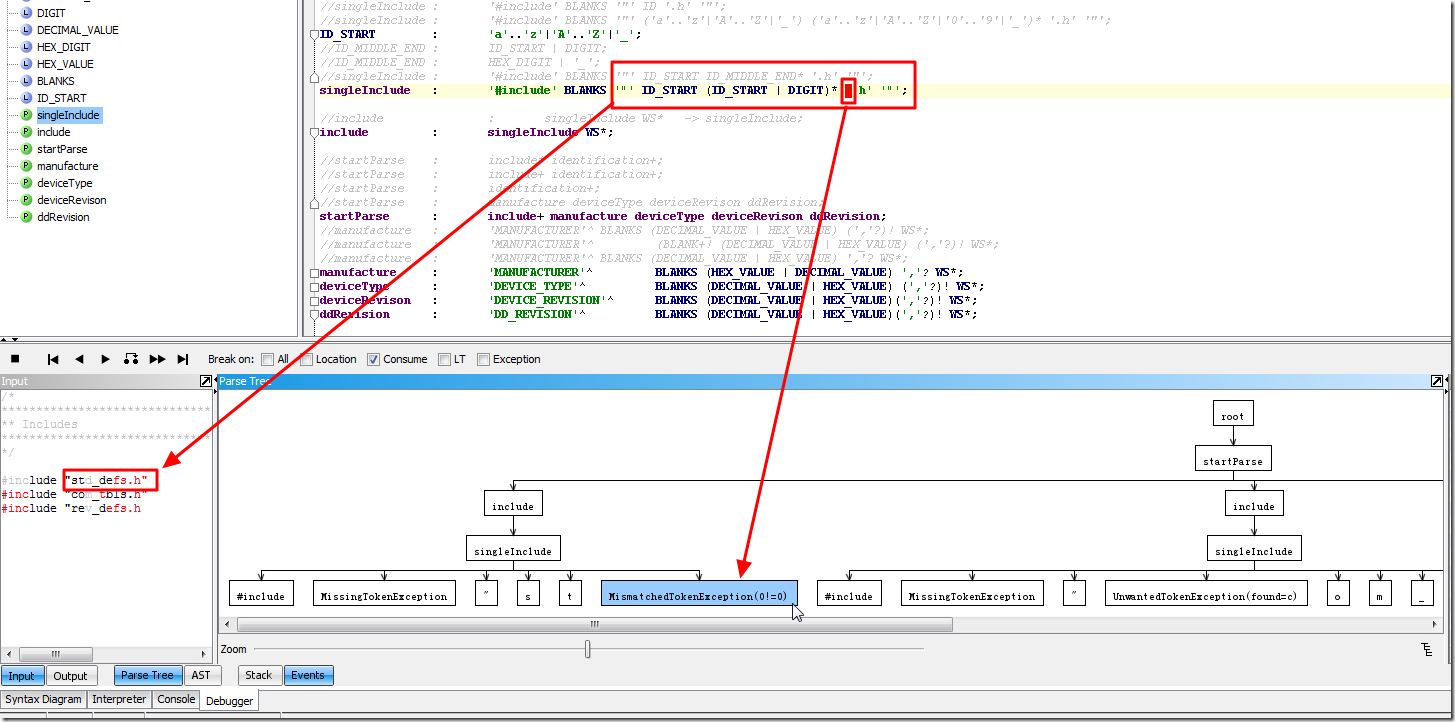Select the root node in parse tree
The image size is (1455, 722).
coord(1233,414)
